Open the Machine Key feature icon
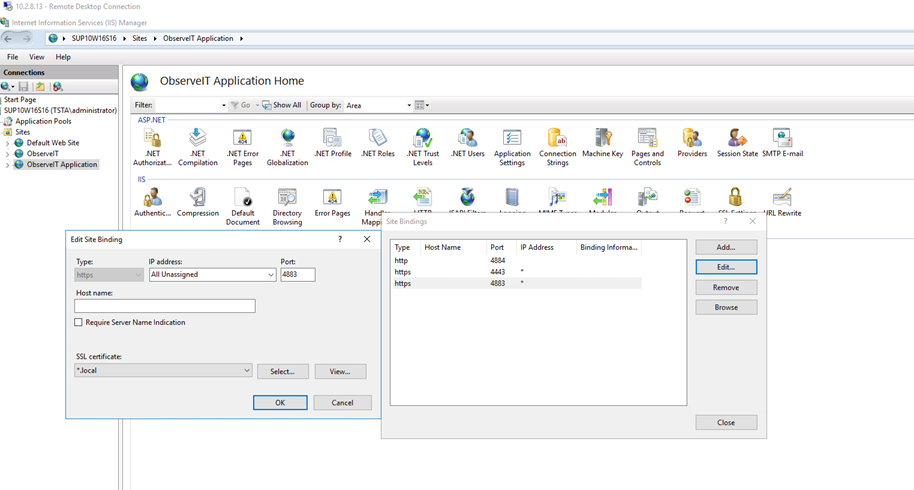The height and width of the screenshot is (490, 914). tap(602, 139)
